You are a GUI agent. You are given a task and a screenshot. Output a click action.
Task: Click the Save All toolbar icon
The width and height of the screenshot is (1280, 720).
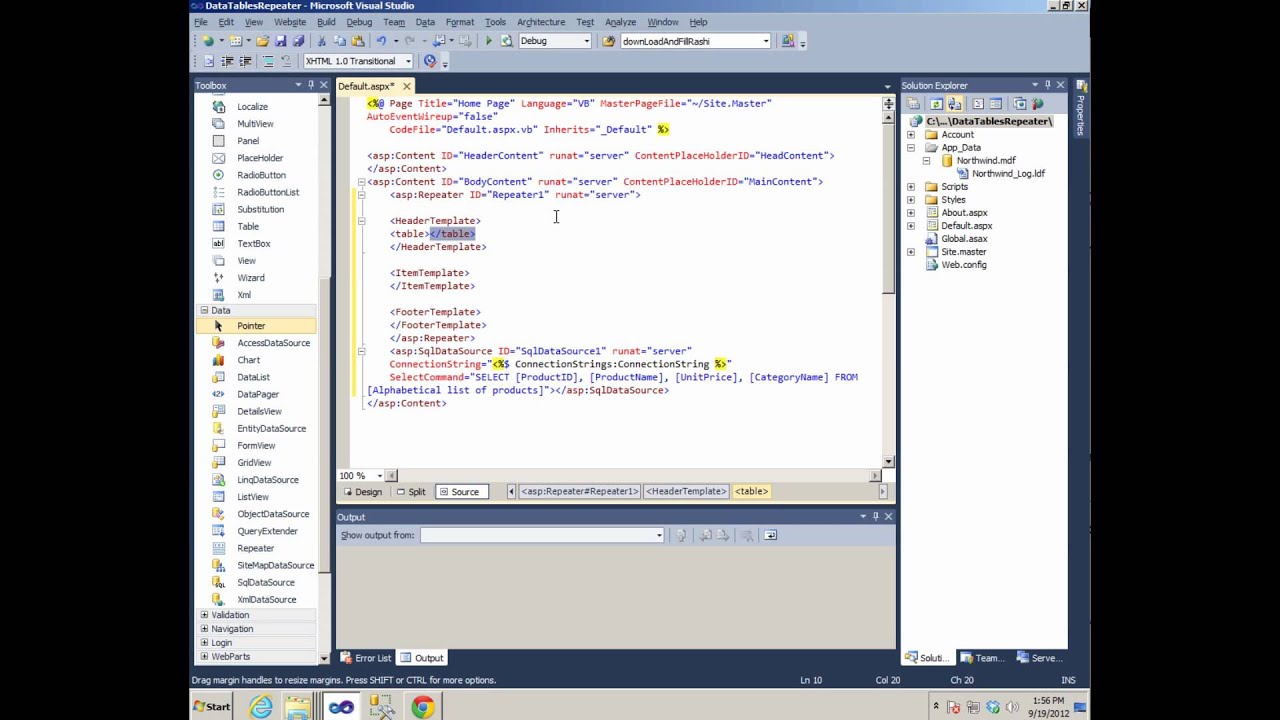tap(298, 41)
